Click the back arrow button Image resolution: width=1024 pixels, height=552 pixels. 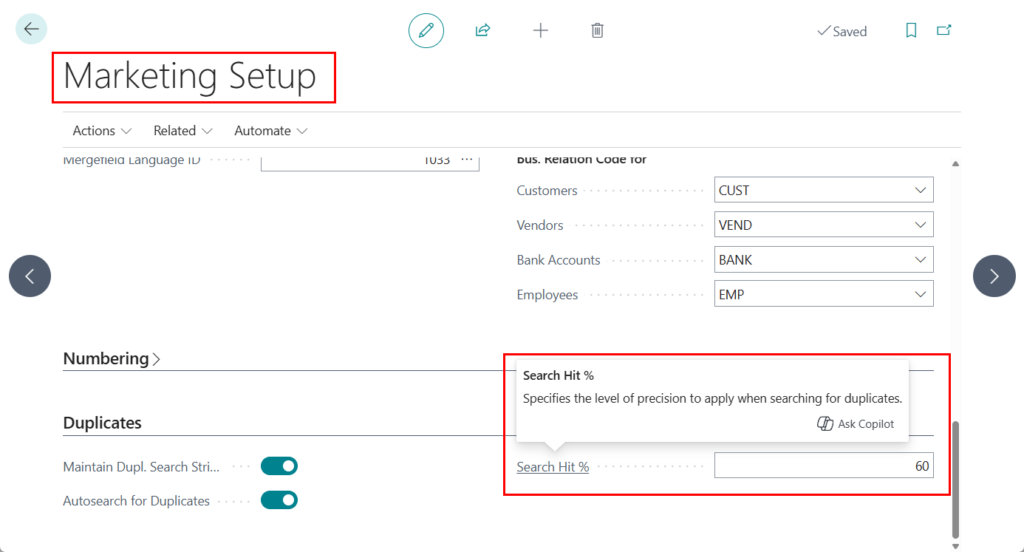[31, 29]
